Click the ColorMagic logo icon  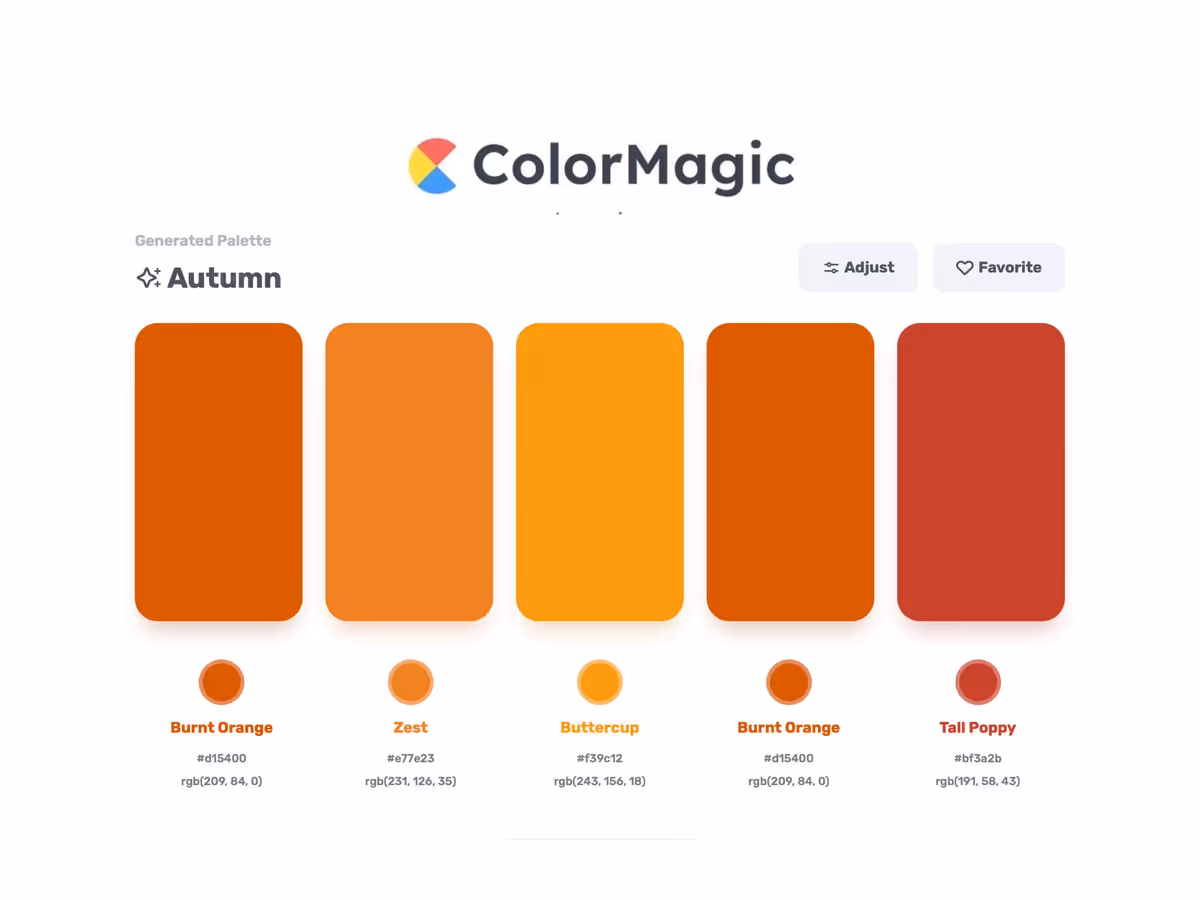(x=431, y=165)
